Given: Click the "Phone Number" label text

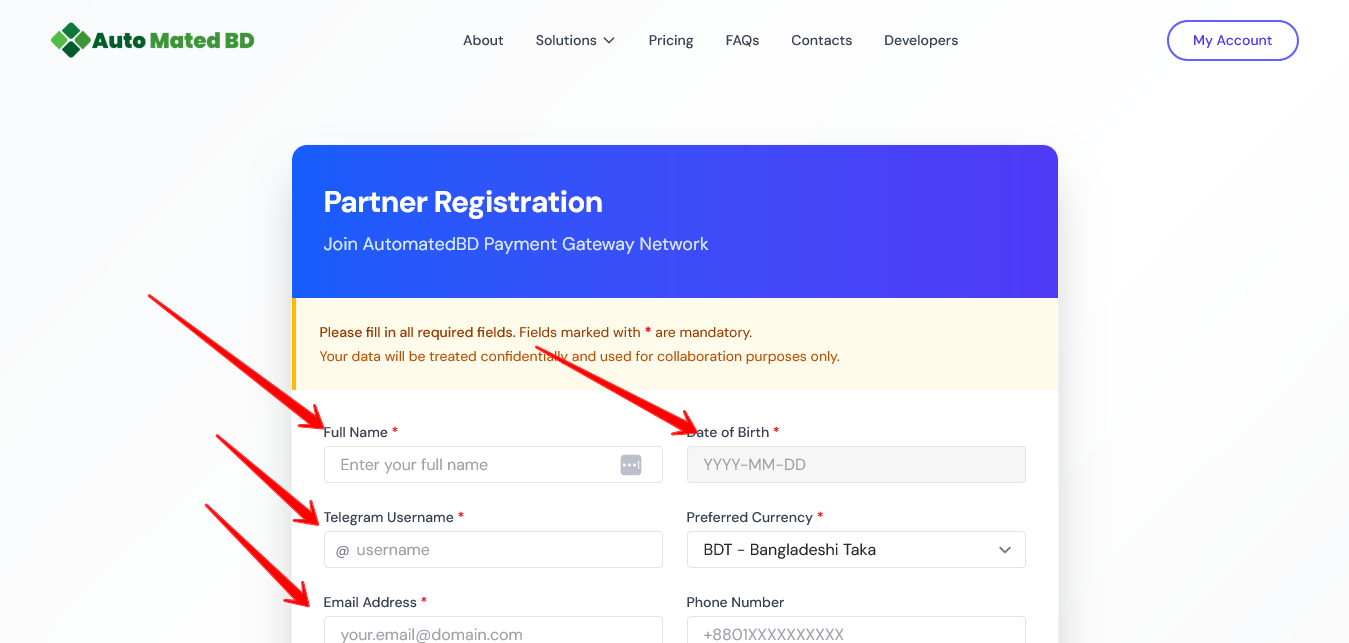Looking at the screenshot, I should point(735,602).
